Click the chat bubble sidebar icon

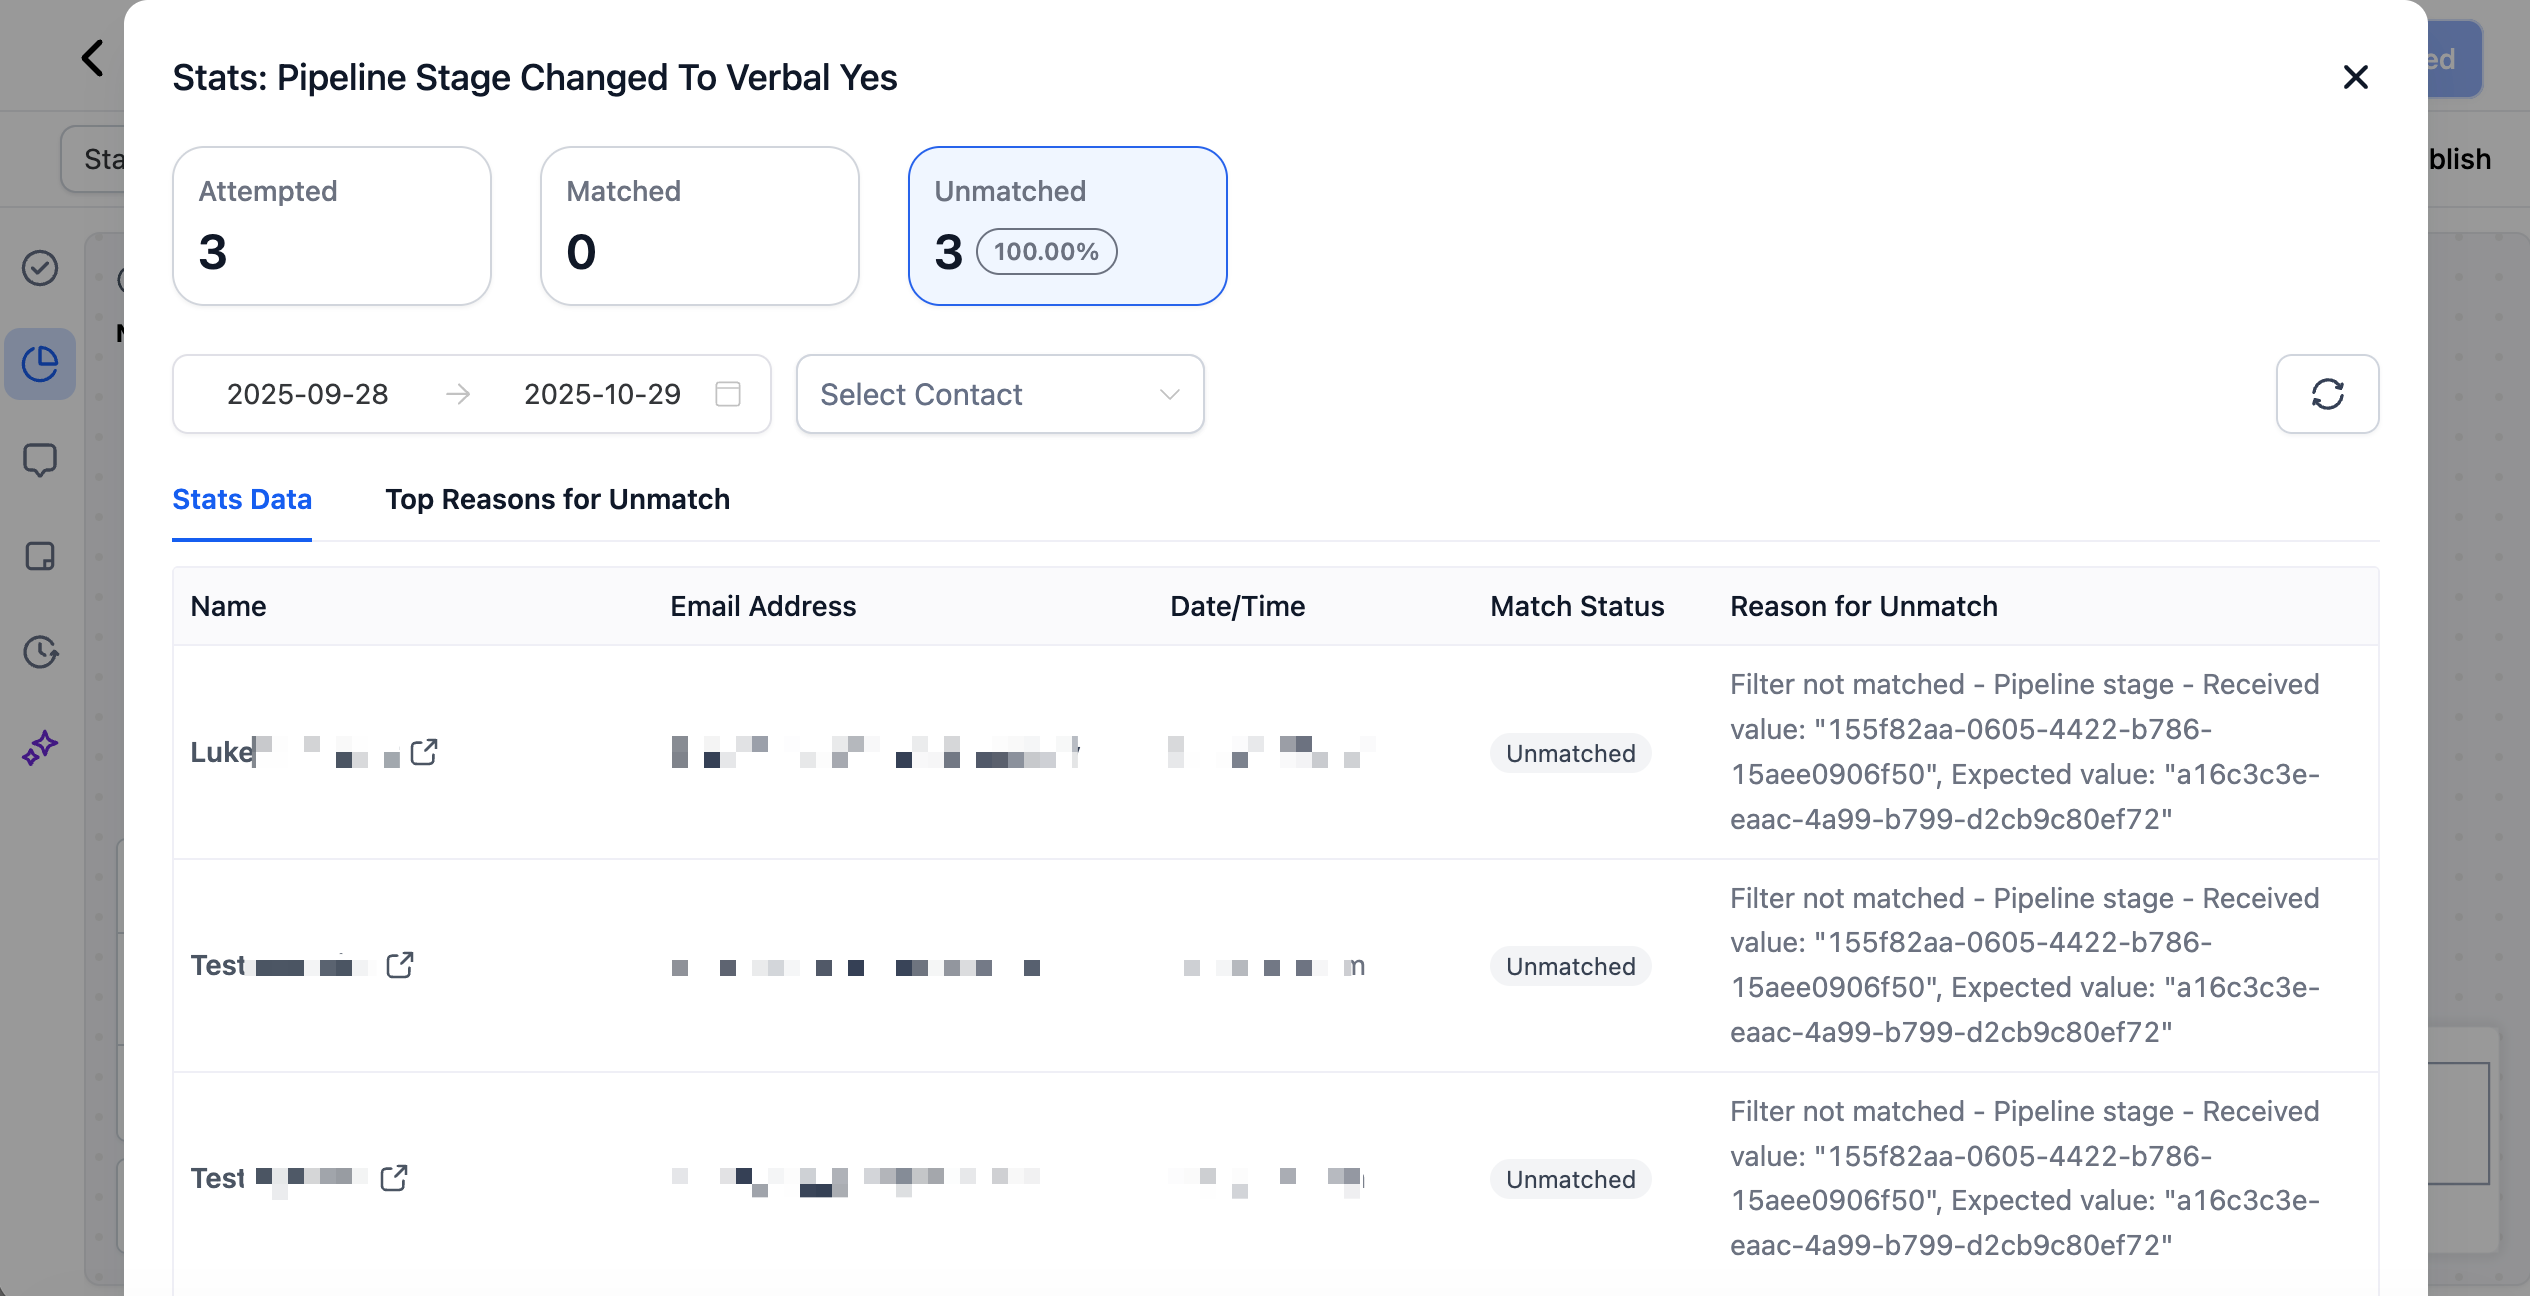pos(40,460)
